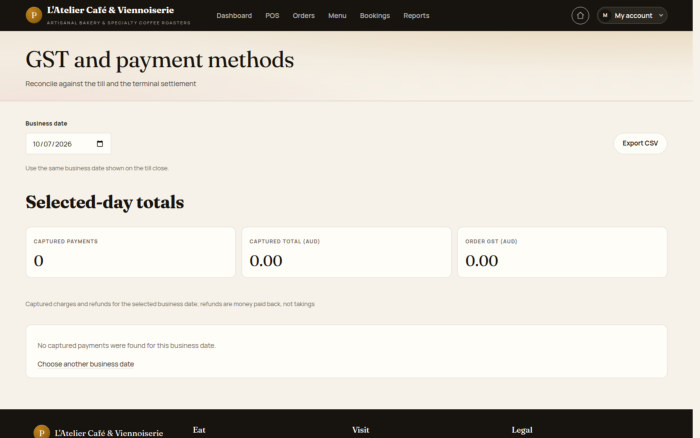Click the same business date hint text

coord(97,168)
